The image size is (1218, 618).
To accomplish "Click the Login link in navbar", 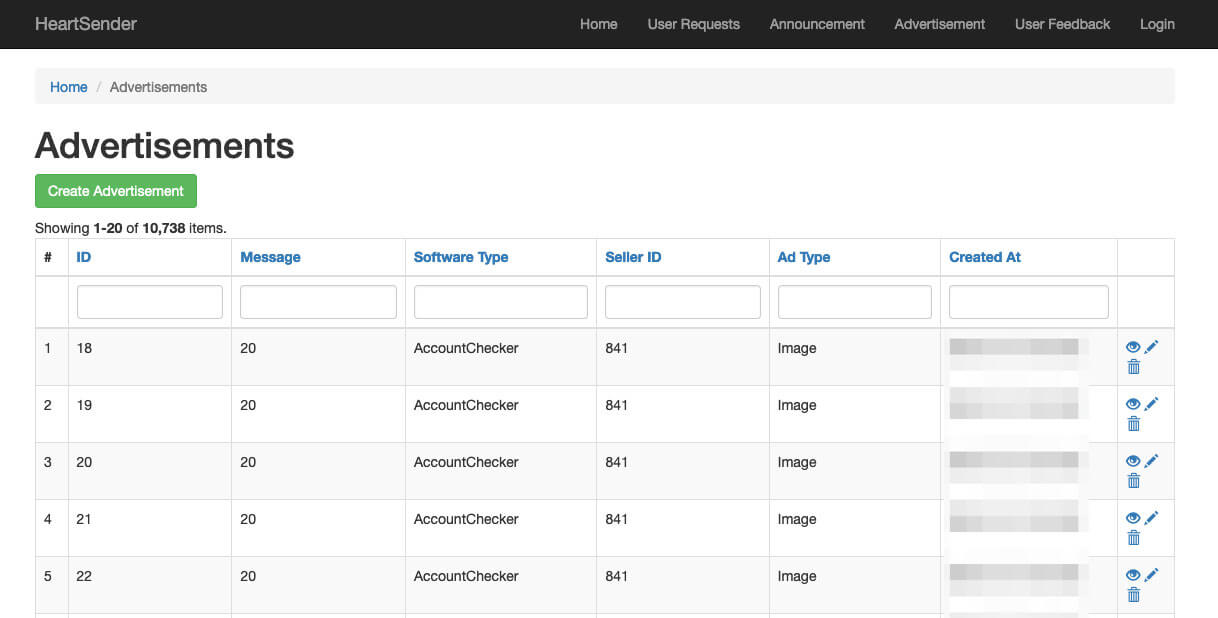I will 1157,24.
